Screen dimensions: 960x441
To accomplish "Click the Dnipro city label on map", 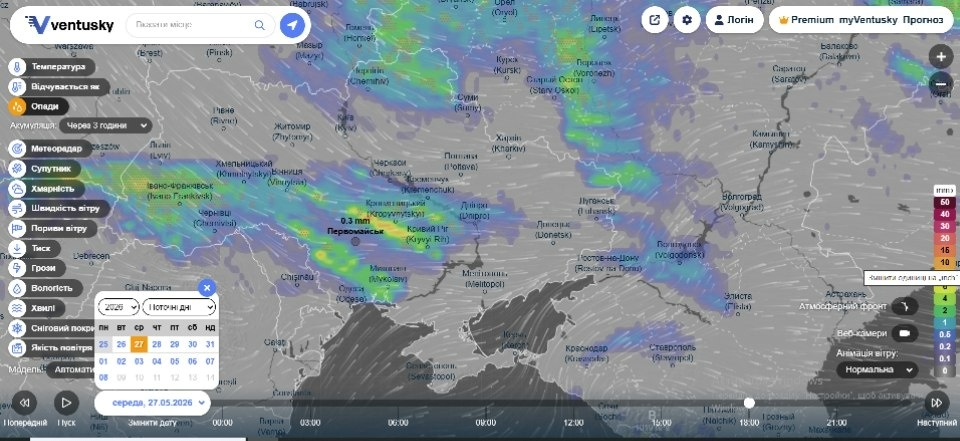I will [x=474, y=211].
